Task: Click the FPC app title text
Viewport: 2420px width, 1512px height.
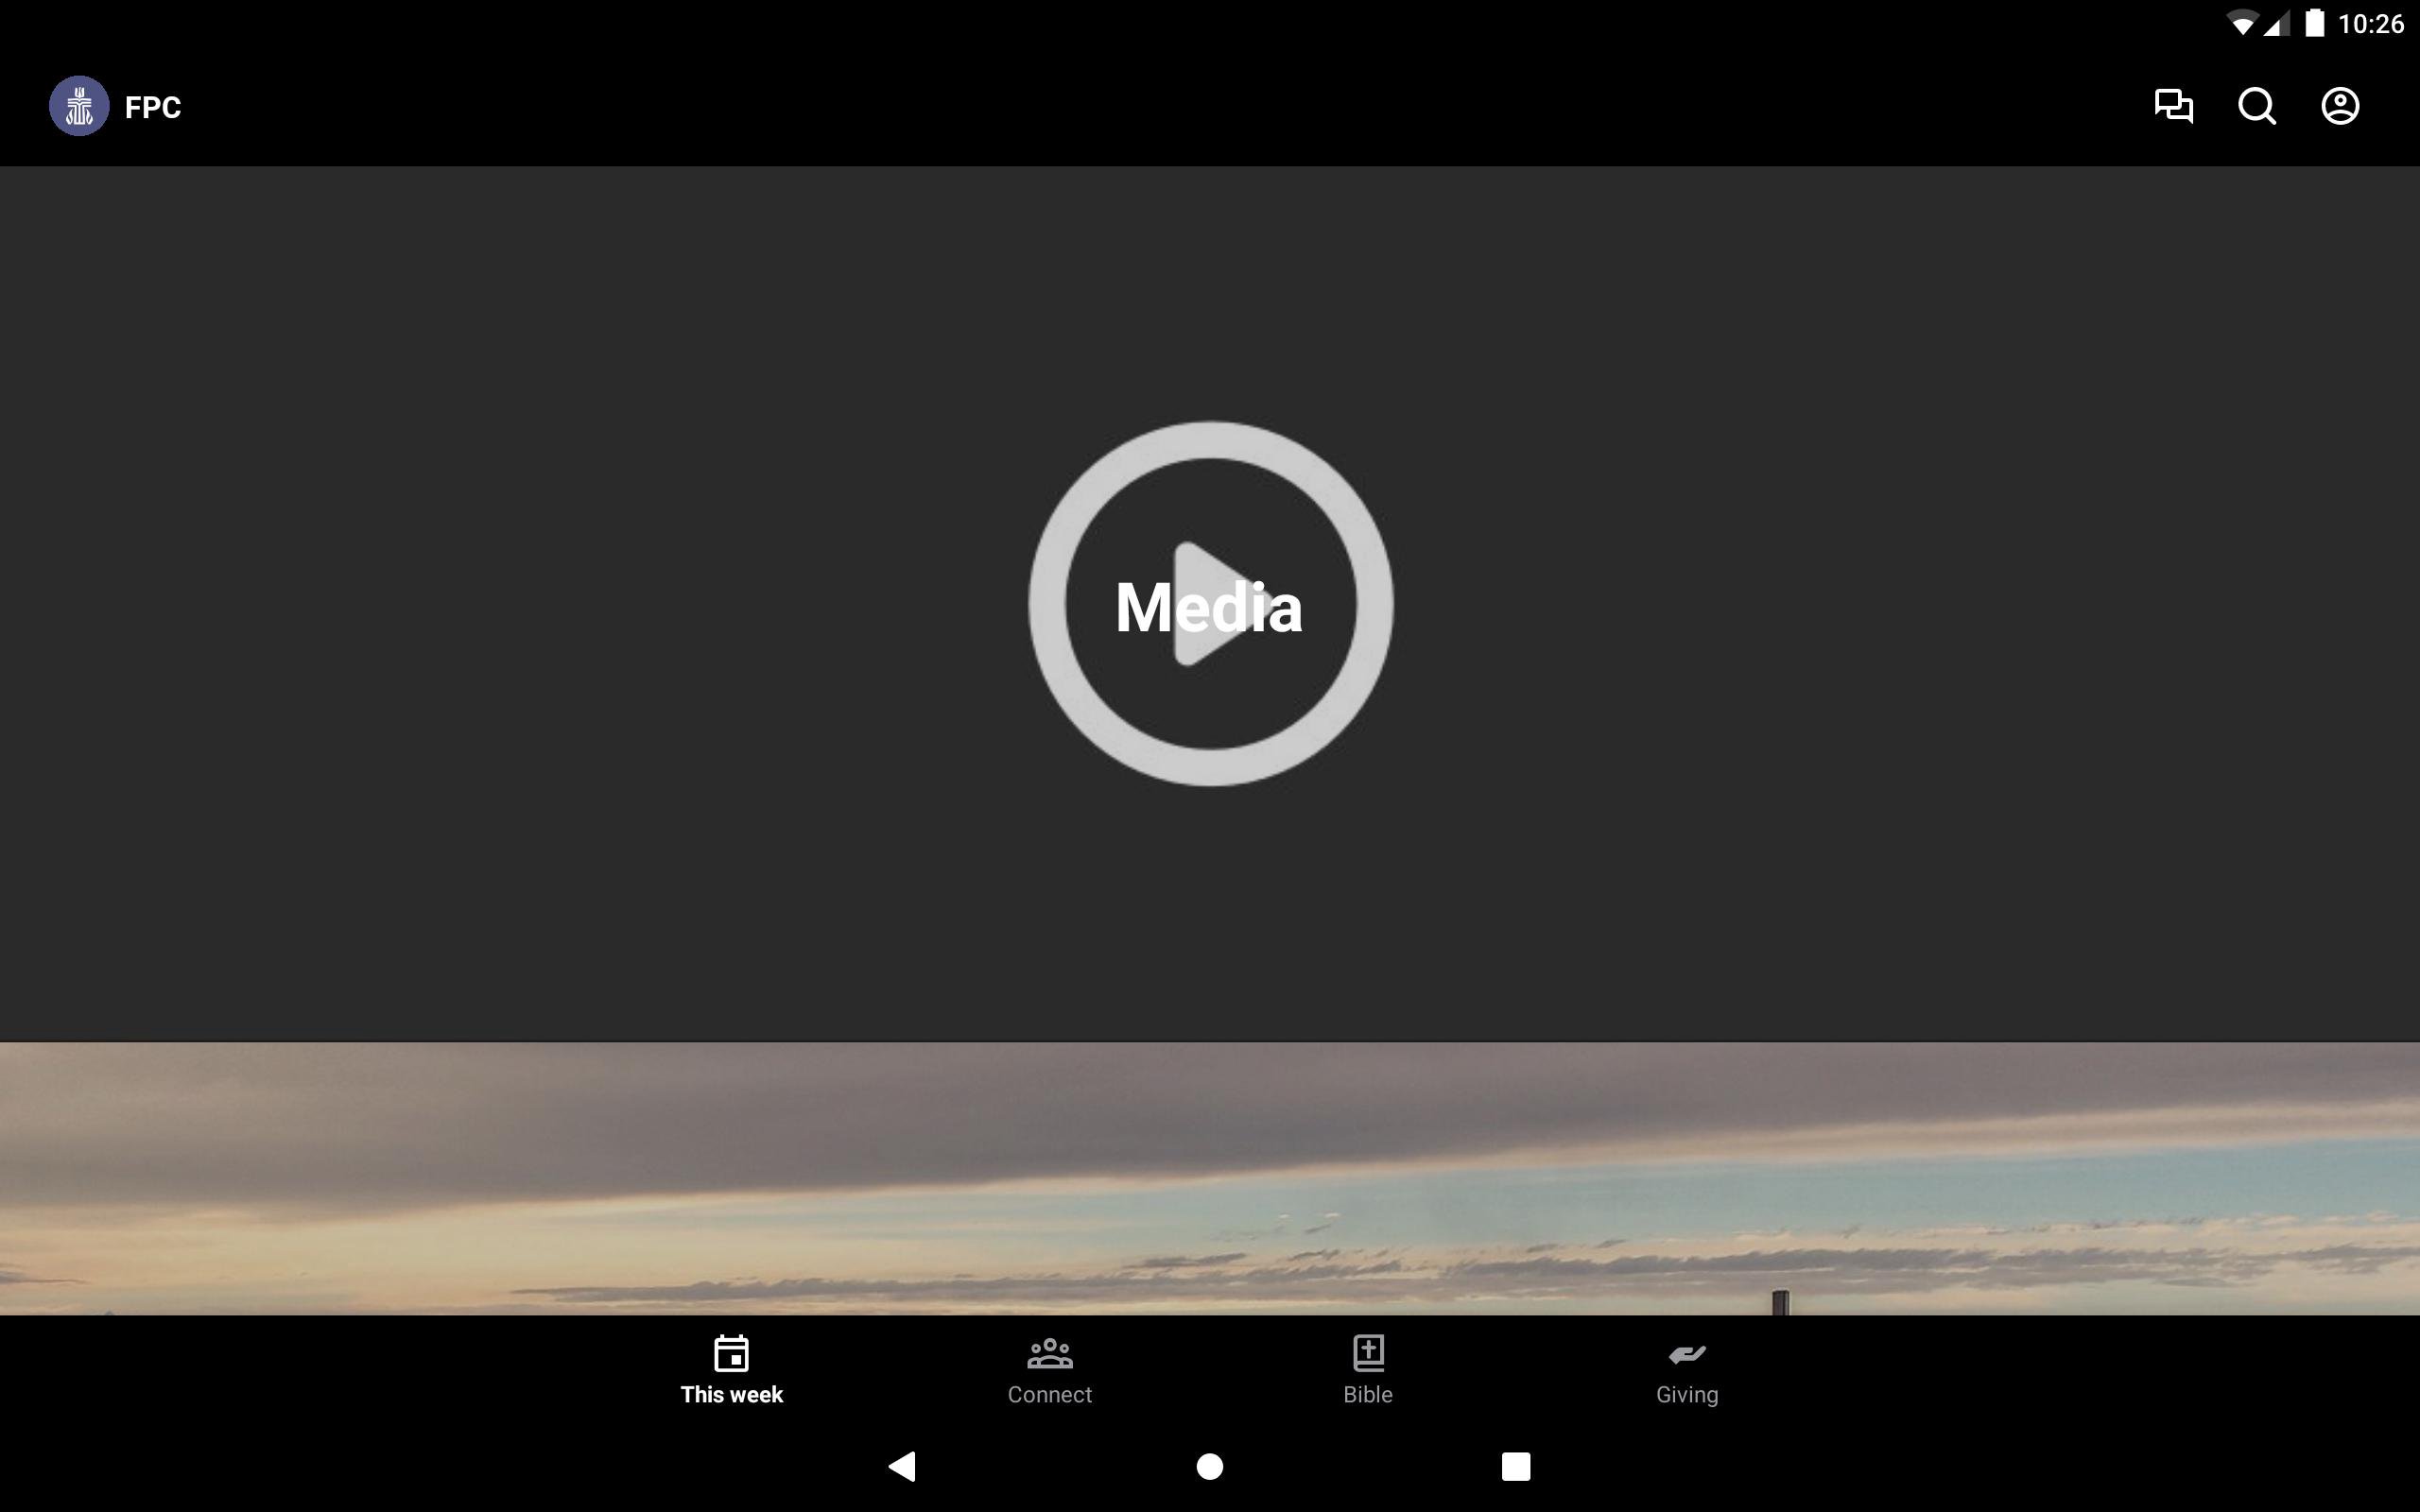Action: 153,107
